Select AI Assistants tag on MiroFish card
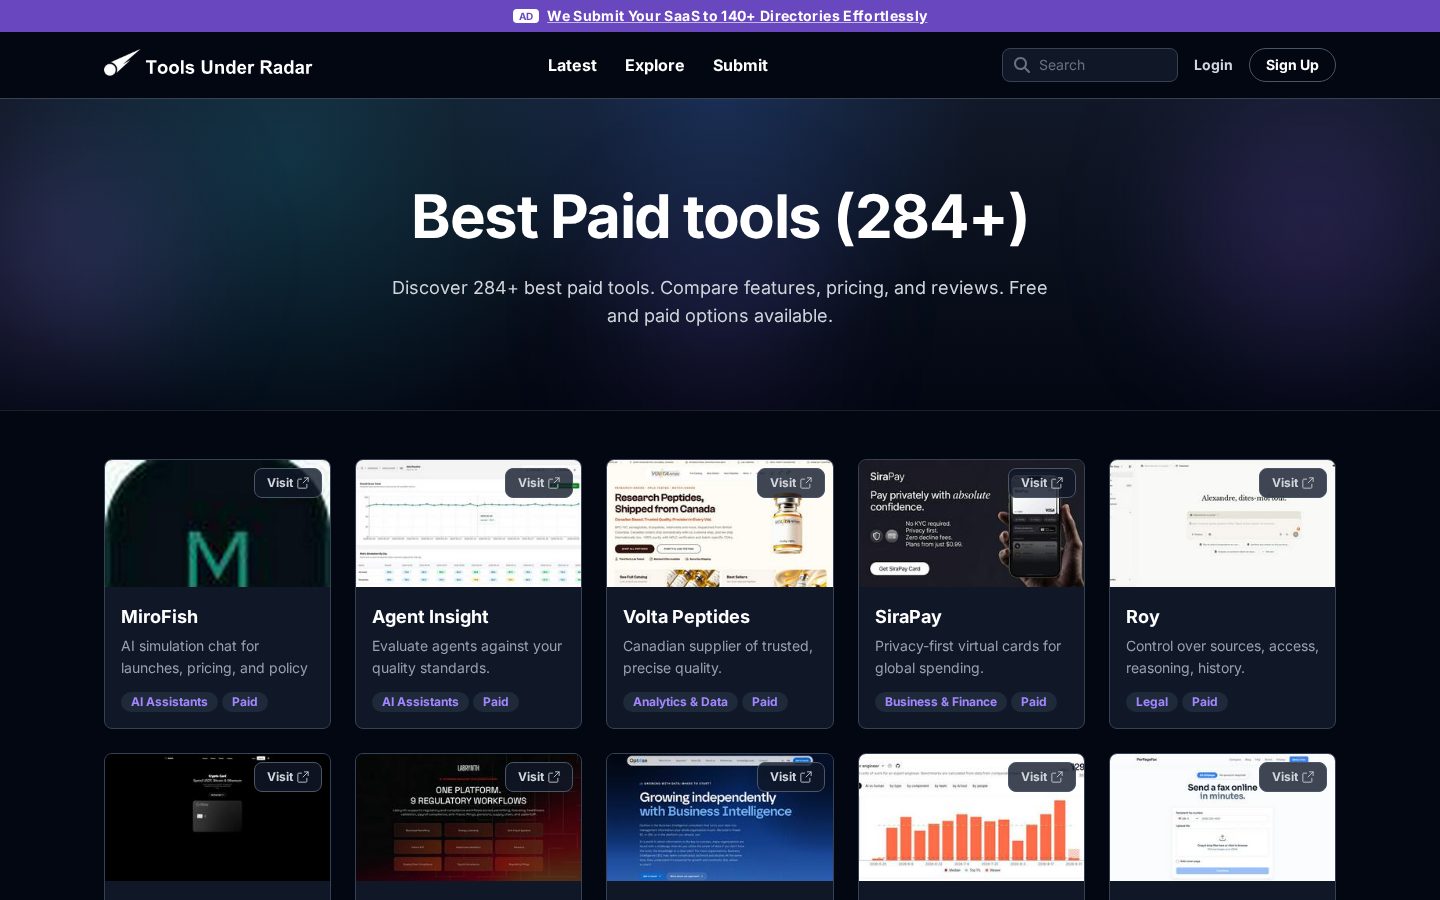Viewport: 1440px width, 900px height. point(169,702)
